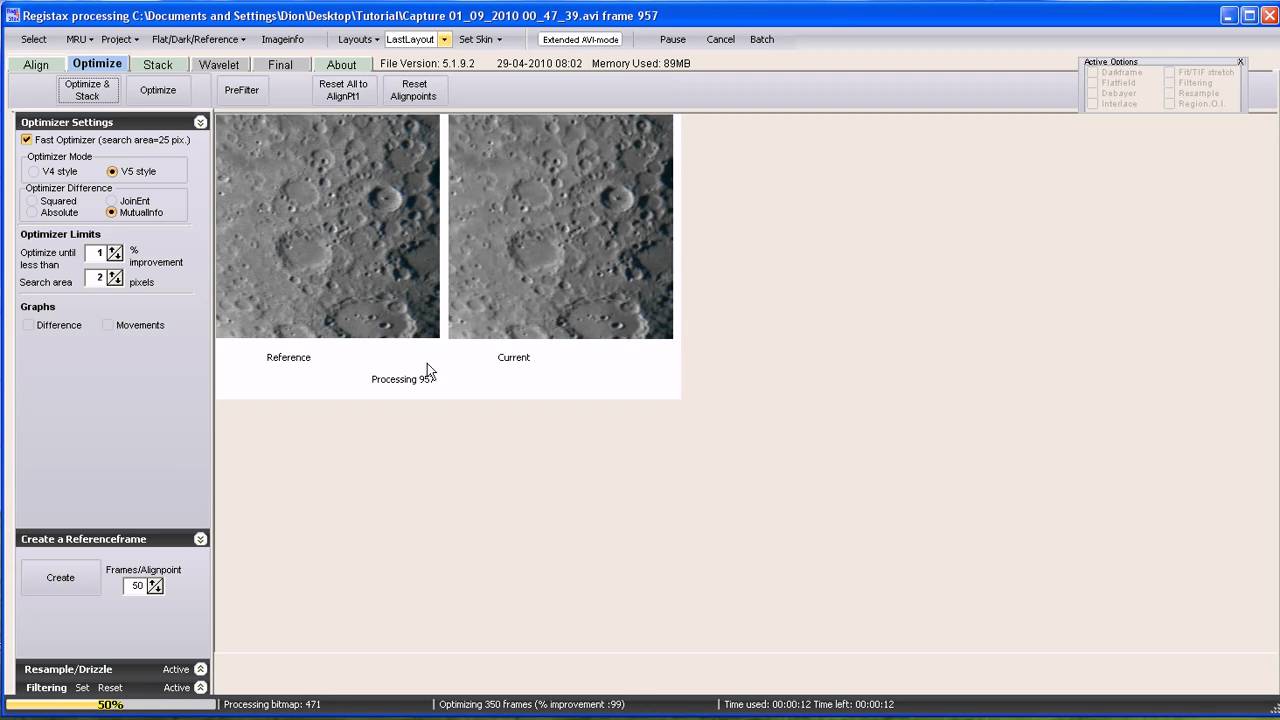This screenshot has height=720, width=1280.
Task: Select V4 style optimizer mode
Action: (33, 172)
